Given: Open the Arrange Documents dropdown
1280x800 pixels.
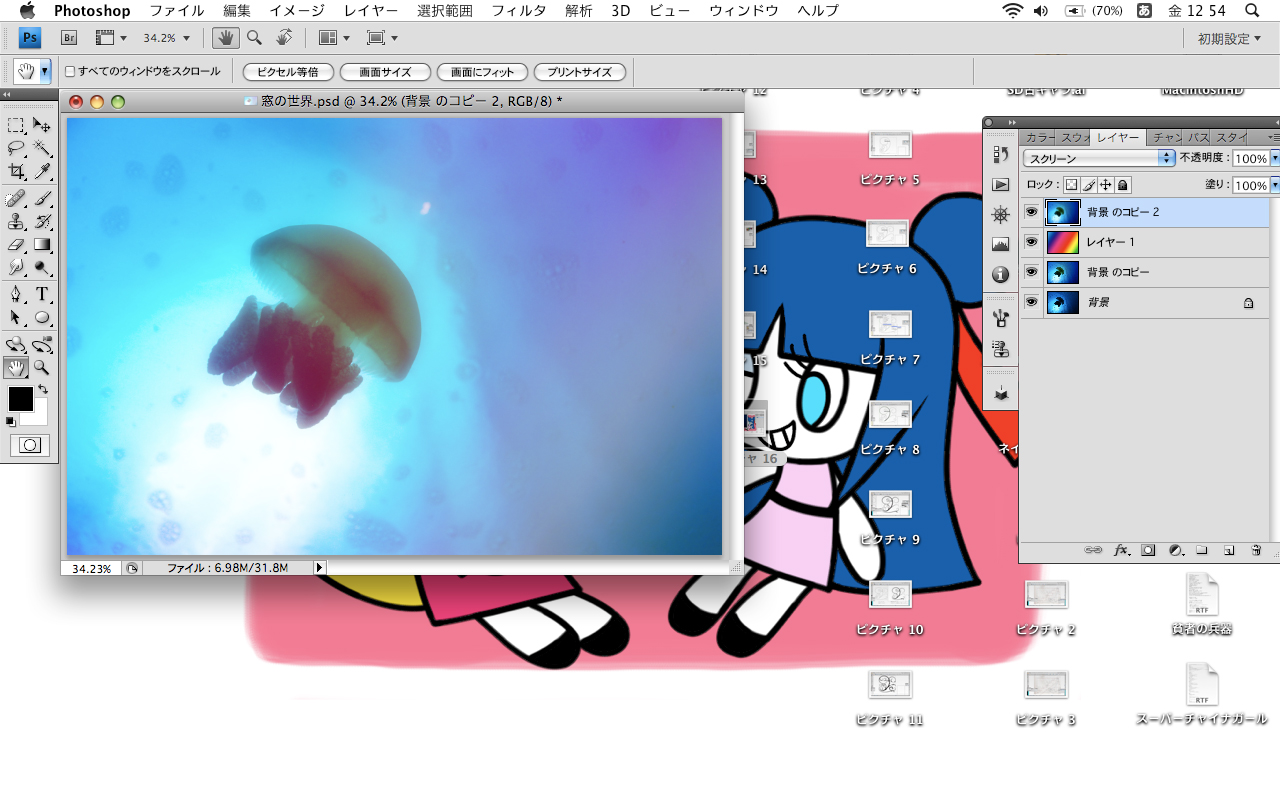Looking at the screenshot, I should point(334,38).
